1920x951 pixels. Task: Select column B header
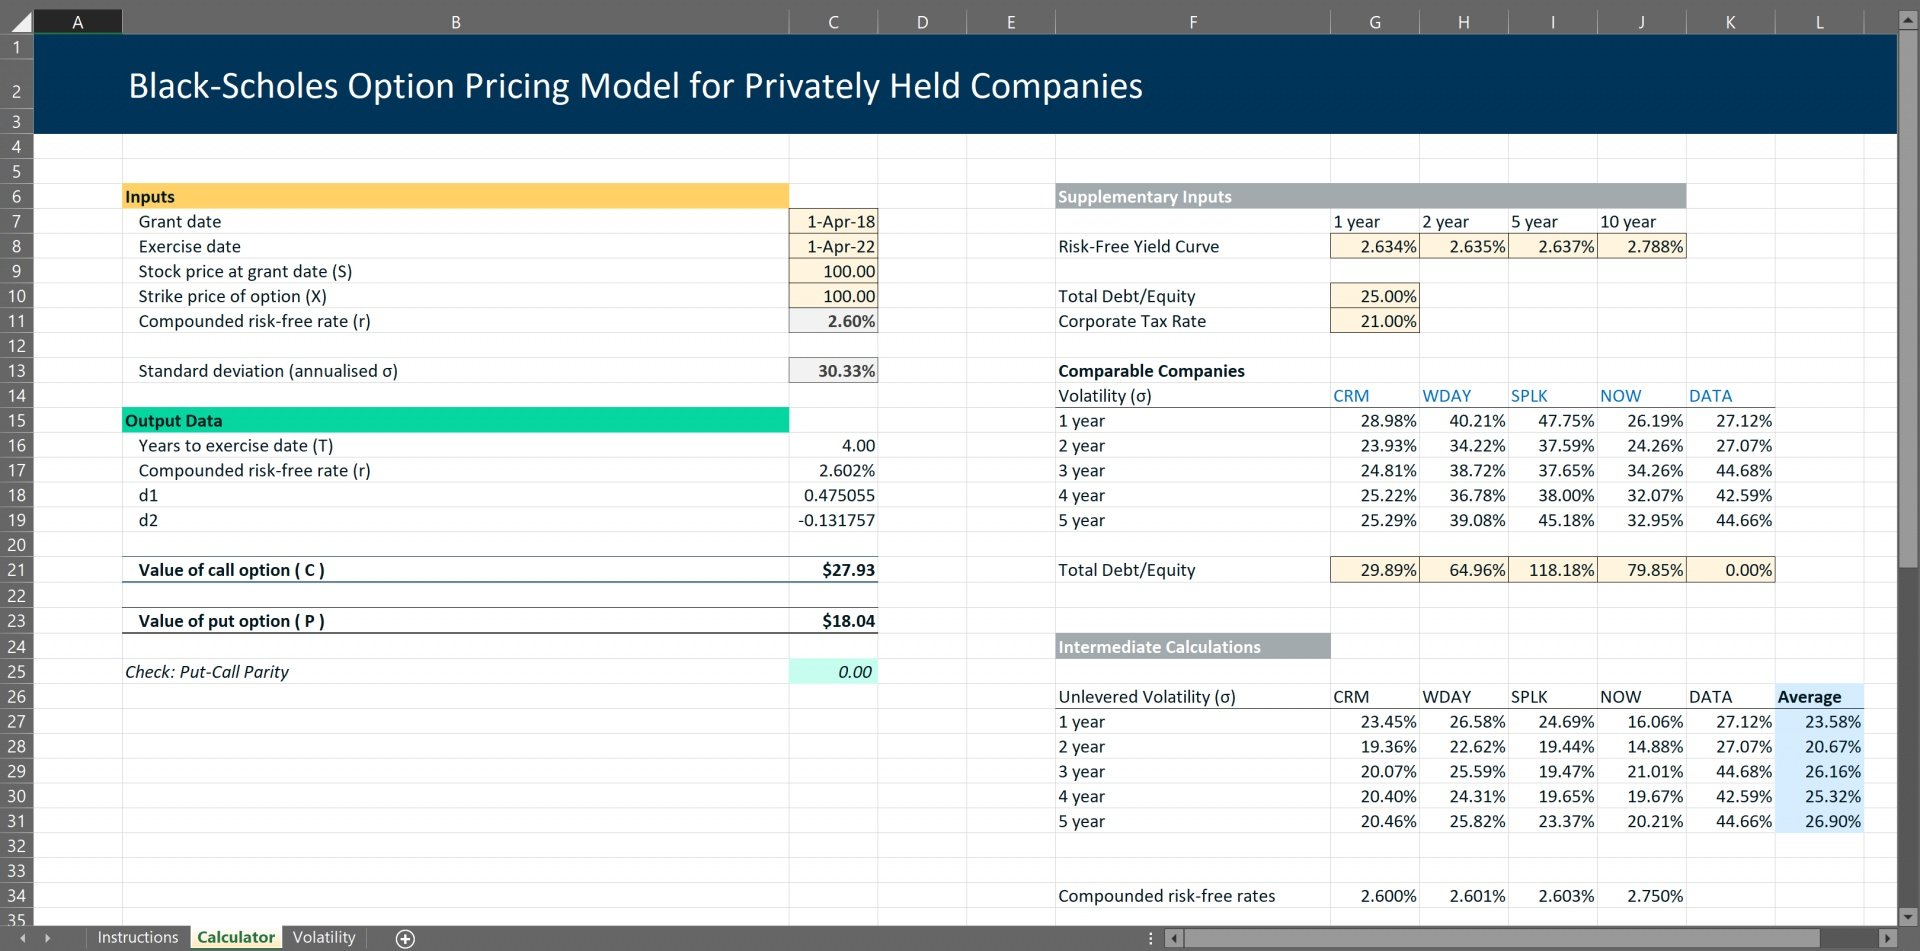[x=456, y=22]
